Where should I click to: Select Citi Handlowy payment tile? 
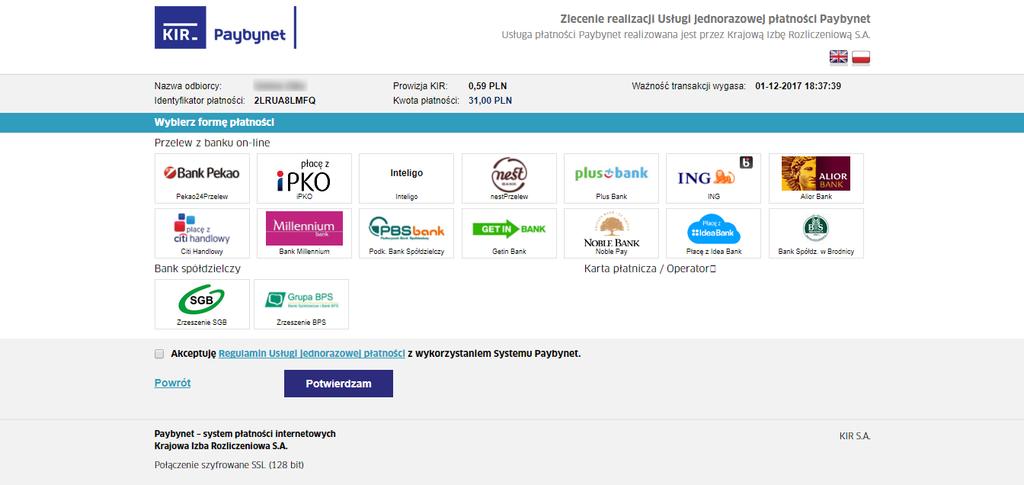coord(202,233)
